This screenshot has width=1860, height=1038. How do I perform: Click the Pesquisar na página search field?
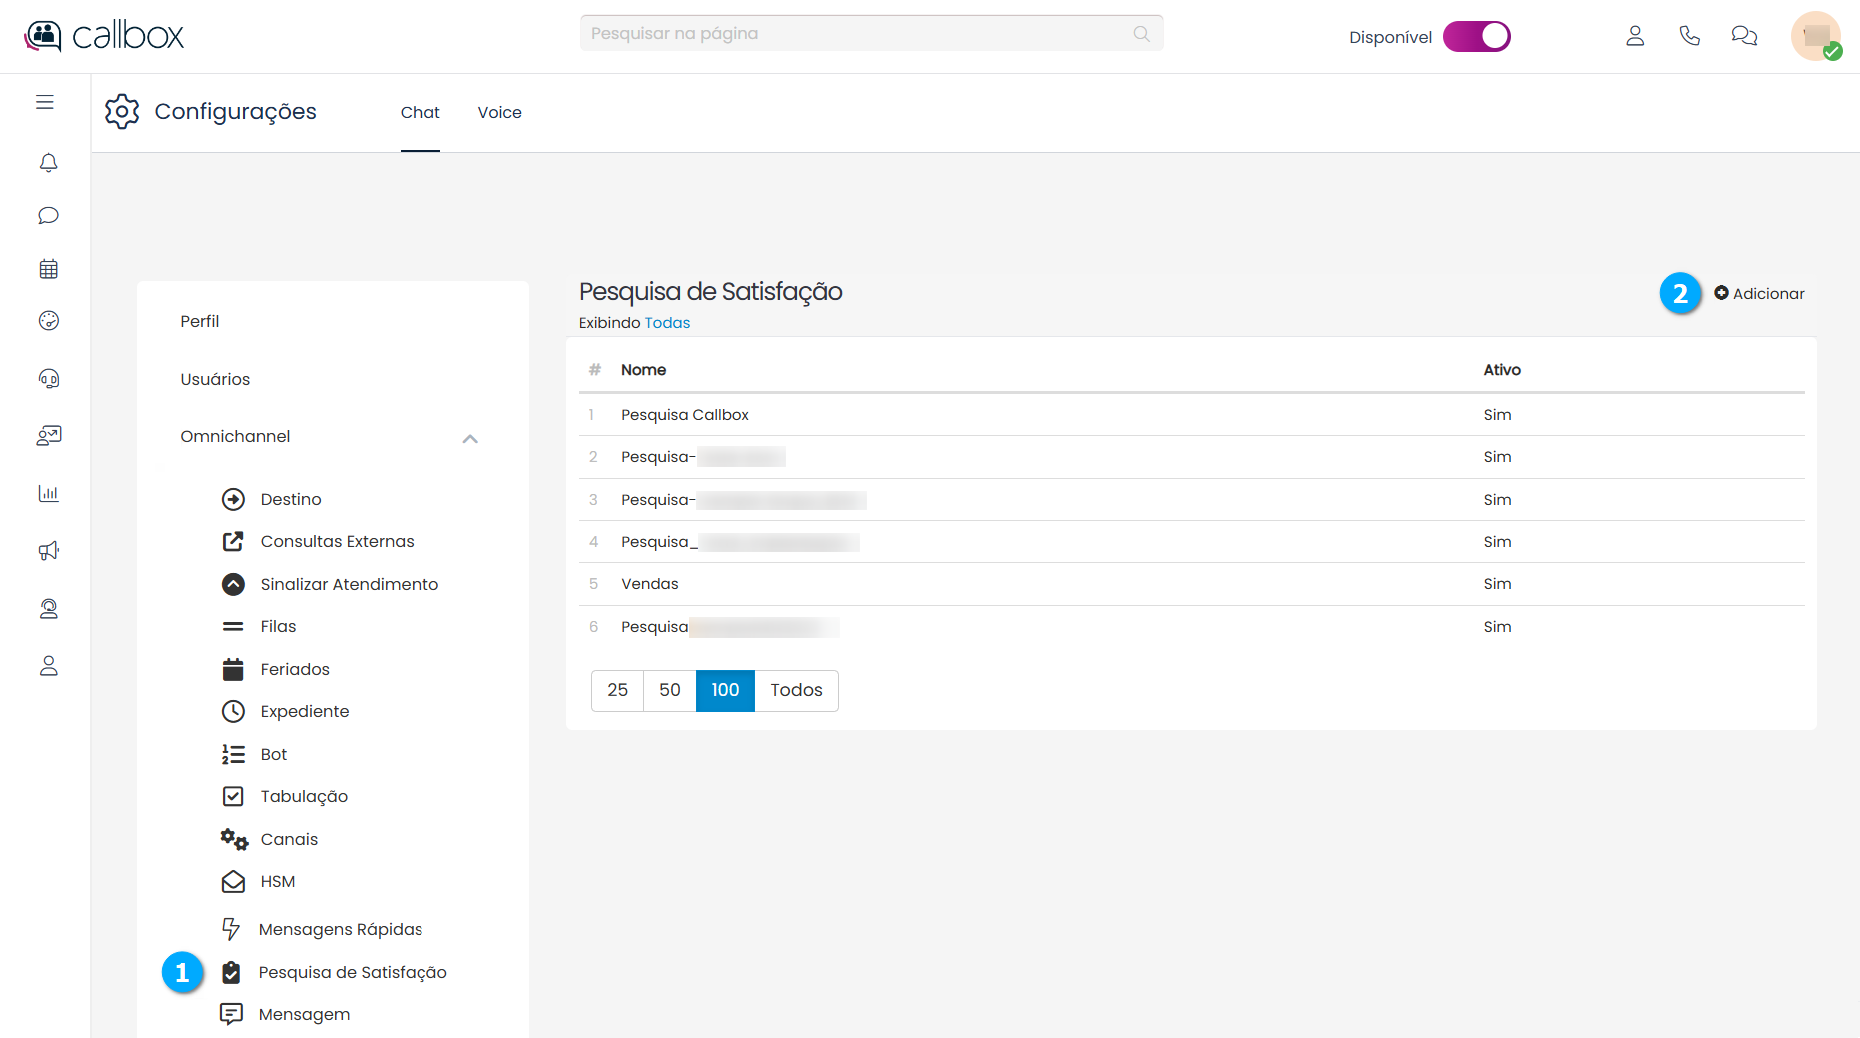(x=860, y=34)
